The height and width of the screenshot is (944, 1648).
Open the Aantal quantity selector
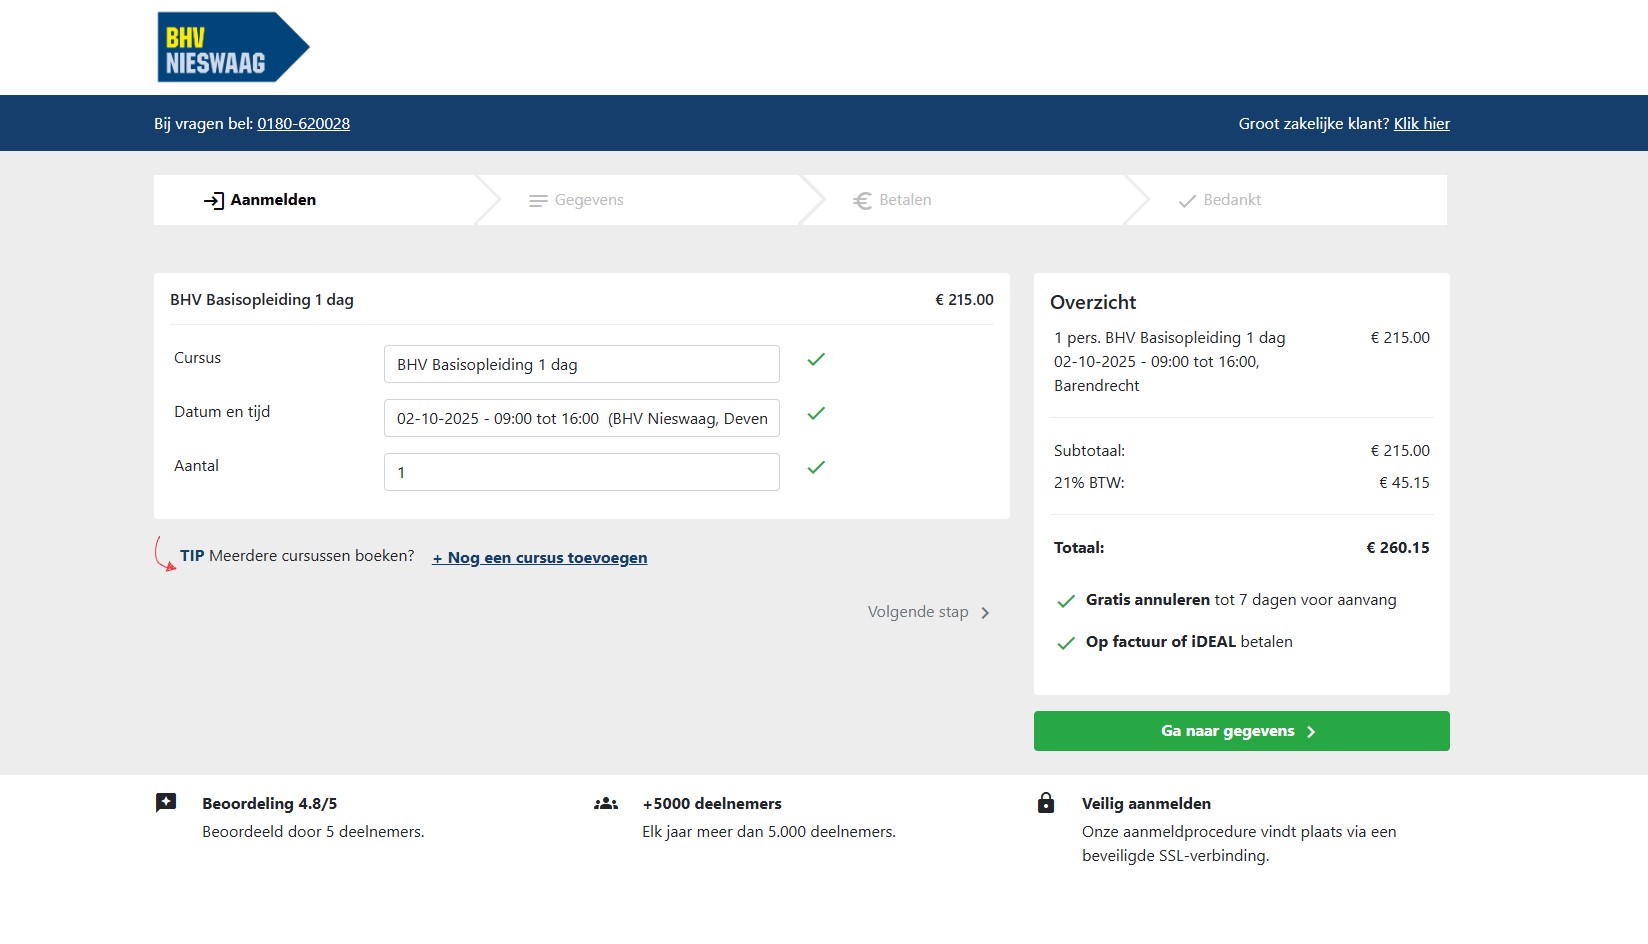[x=581, y=472]
